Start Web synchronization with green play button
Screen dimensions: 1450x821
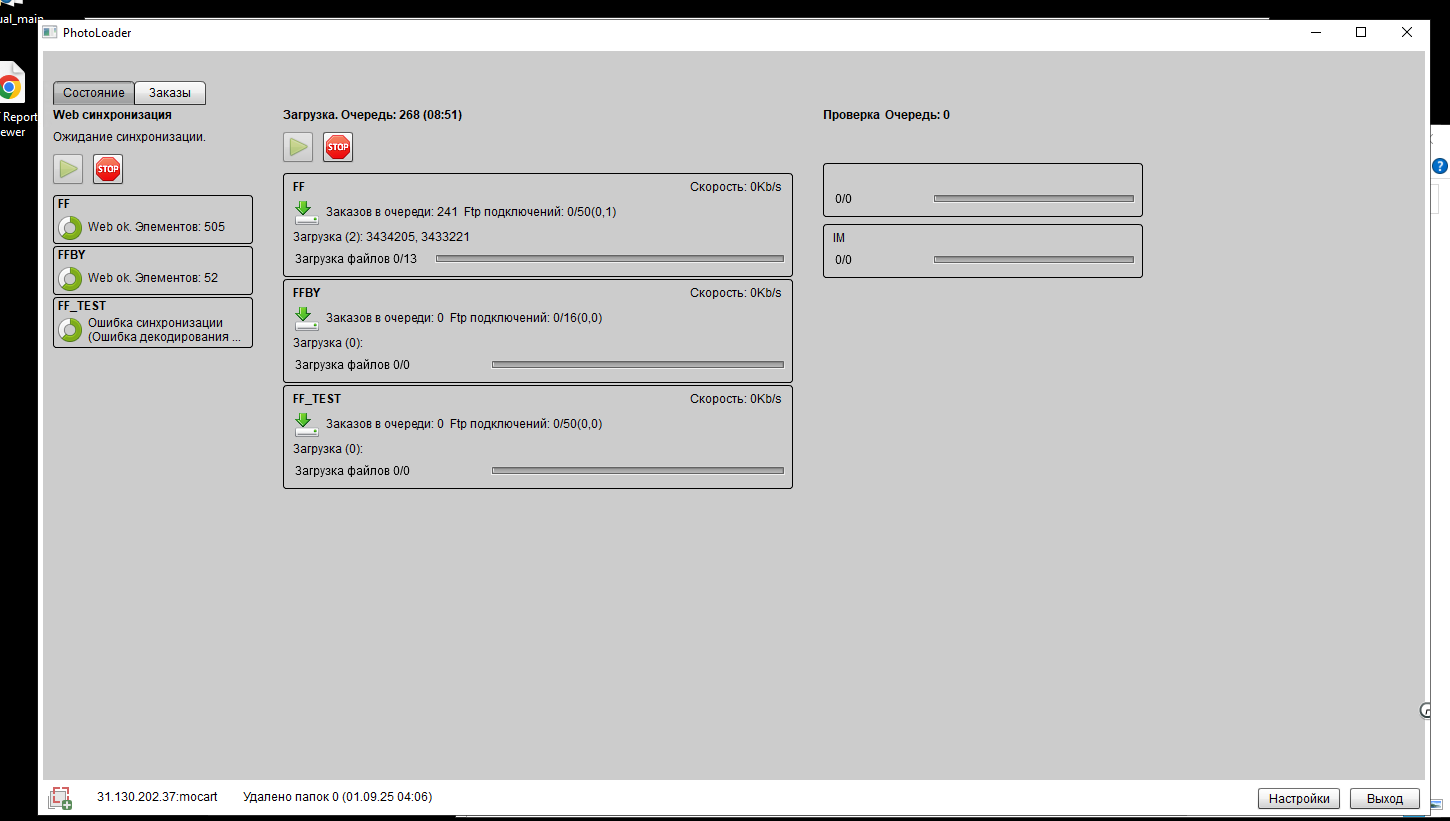pos(68,169)
